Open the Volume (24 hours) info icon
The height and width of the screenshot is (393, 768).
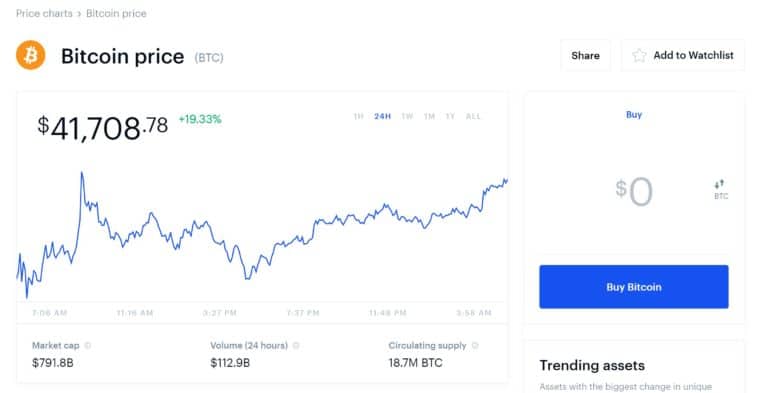click(x=296, y=345)
